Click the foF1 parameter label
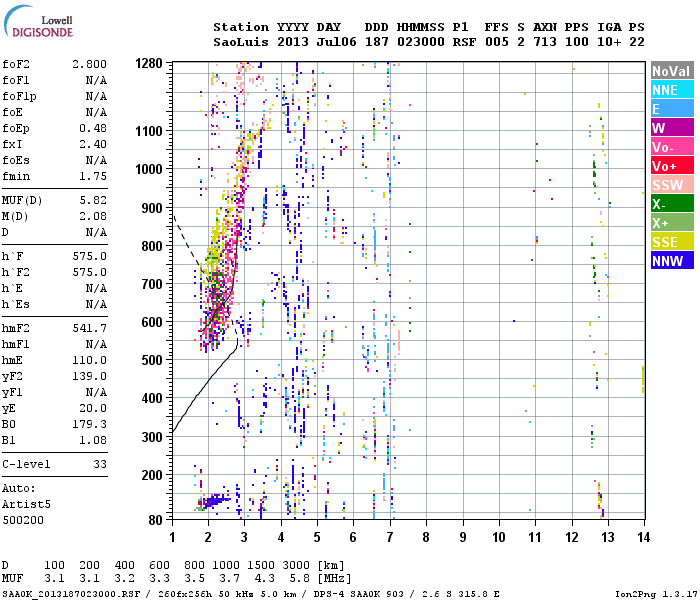 (16, 80)
